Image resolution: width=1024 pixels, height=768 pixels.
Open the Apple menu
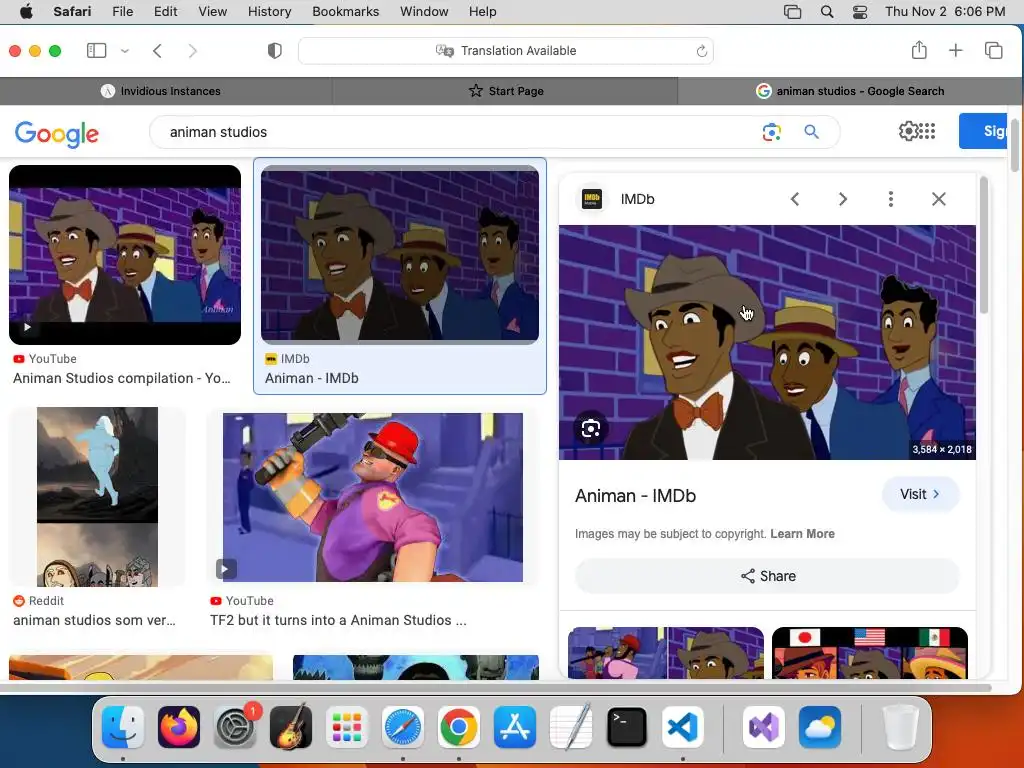pyautogui.click(x=26, y=12)
